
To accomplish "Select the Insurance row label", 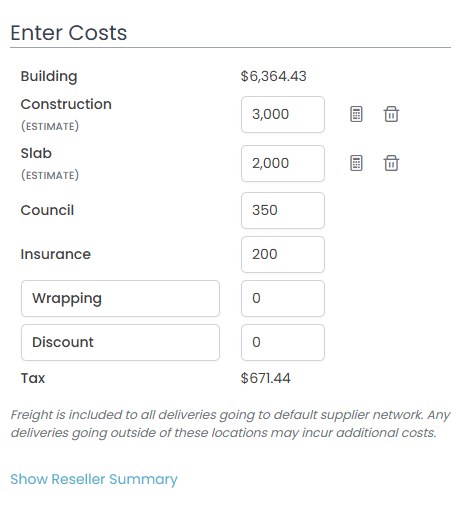I will pyautogui.click(x=56, y=254).
